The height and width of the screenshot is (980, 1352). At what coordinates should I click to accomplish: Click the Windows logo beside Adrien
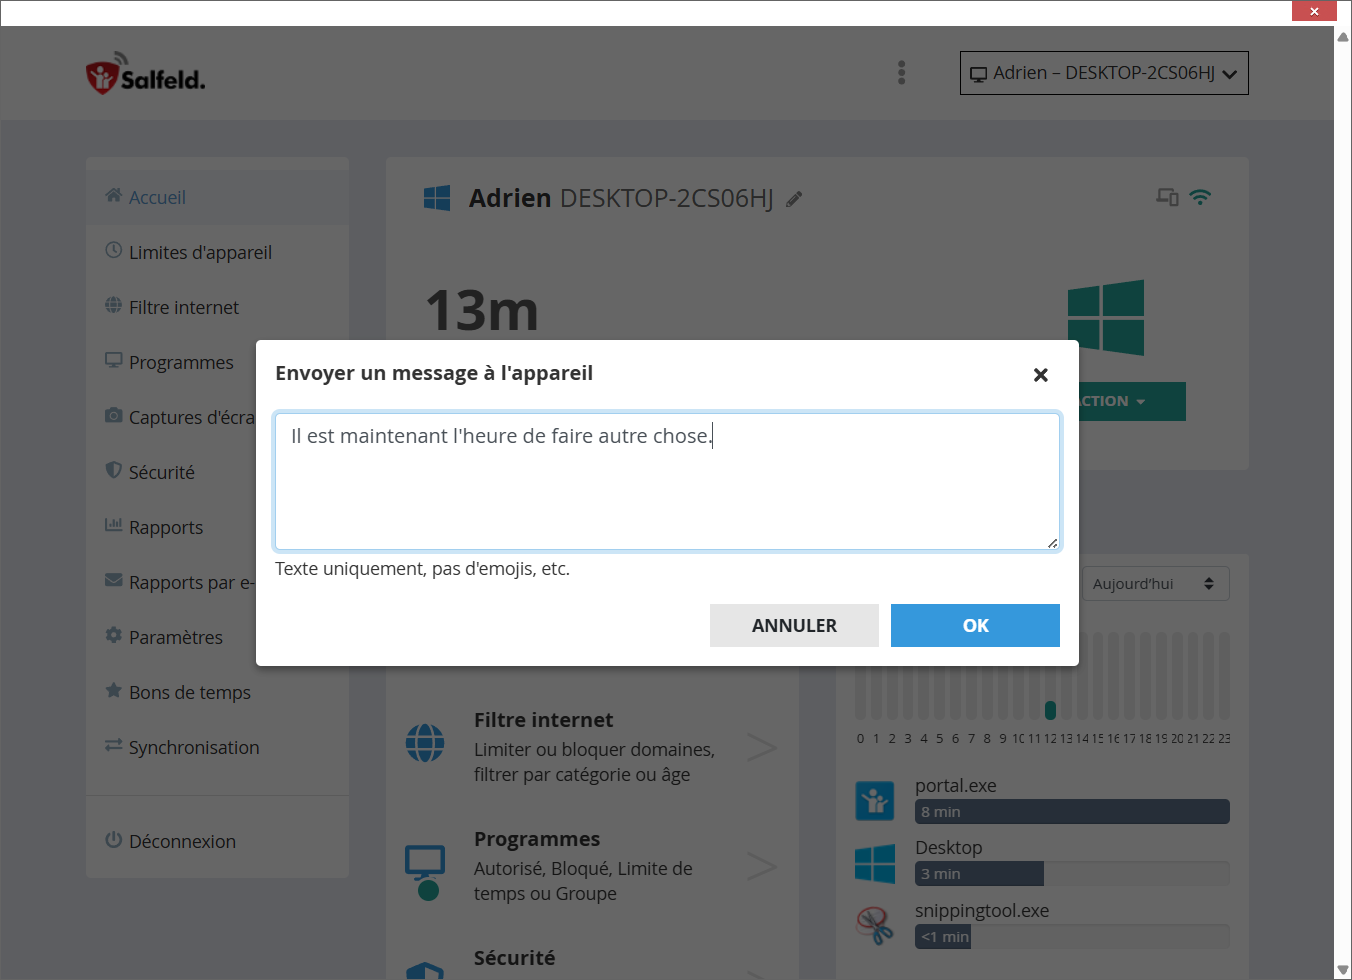[437, 198]
